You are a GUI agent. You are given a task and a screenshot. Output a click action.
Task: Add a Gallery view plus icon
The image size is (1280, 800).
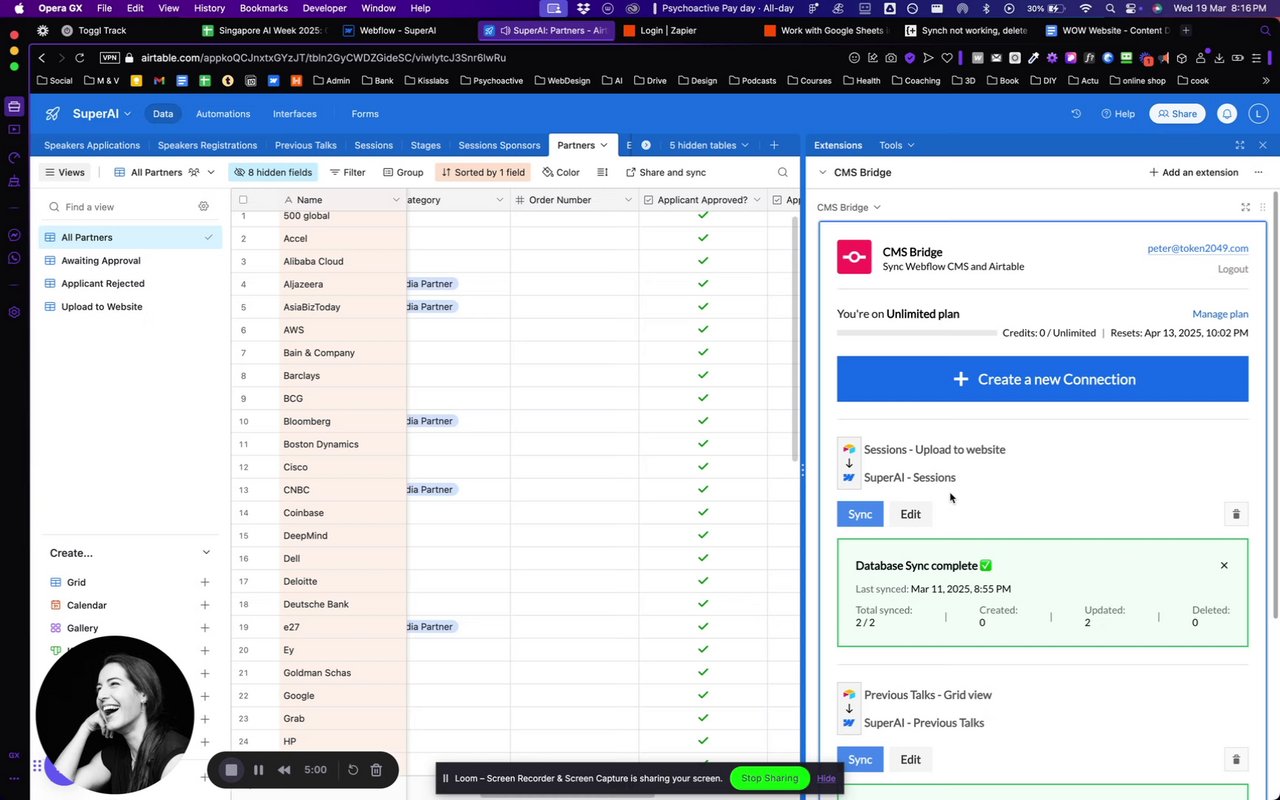[205, 628]
